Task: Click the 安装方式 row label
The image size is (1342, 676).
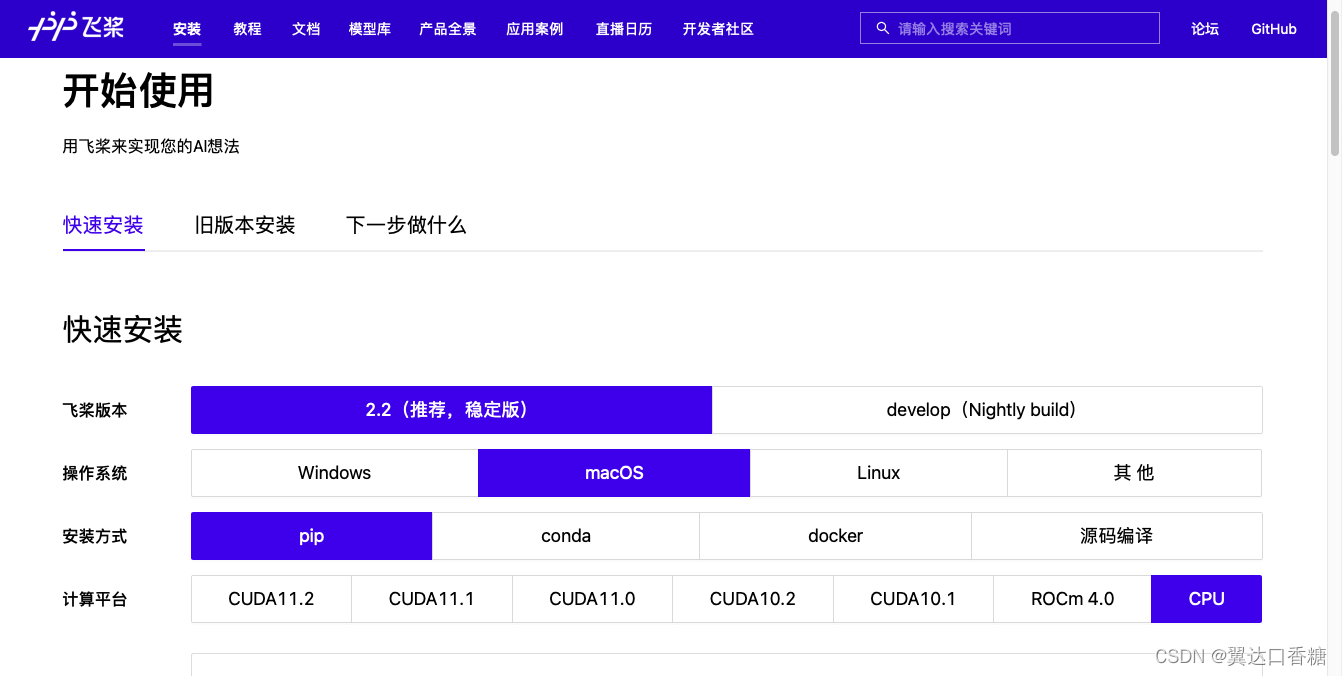Action: 95,536
